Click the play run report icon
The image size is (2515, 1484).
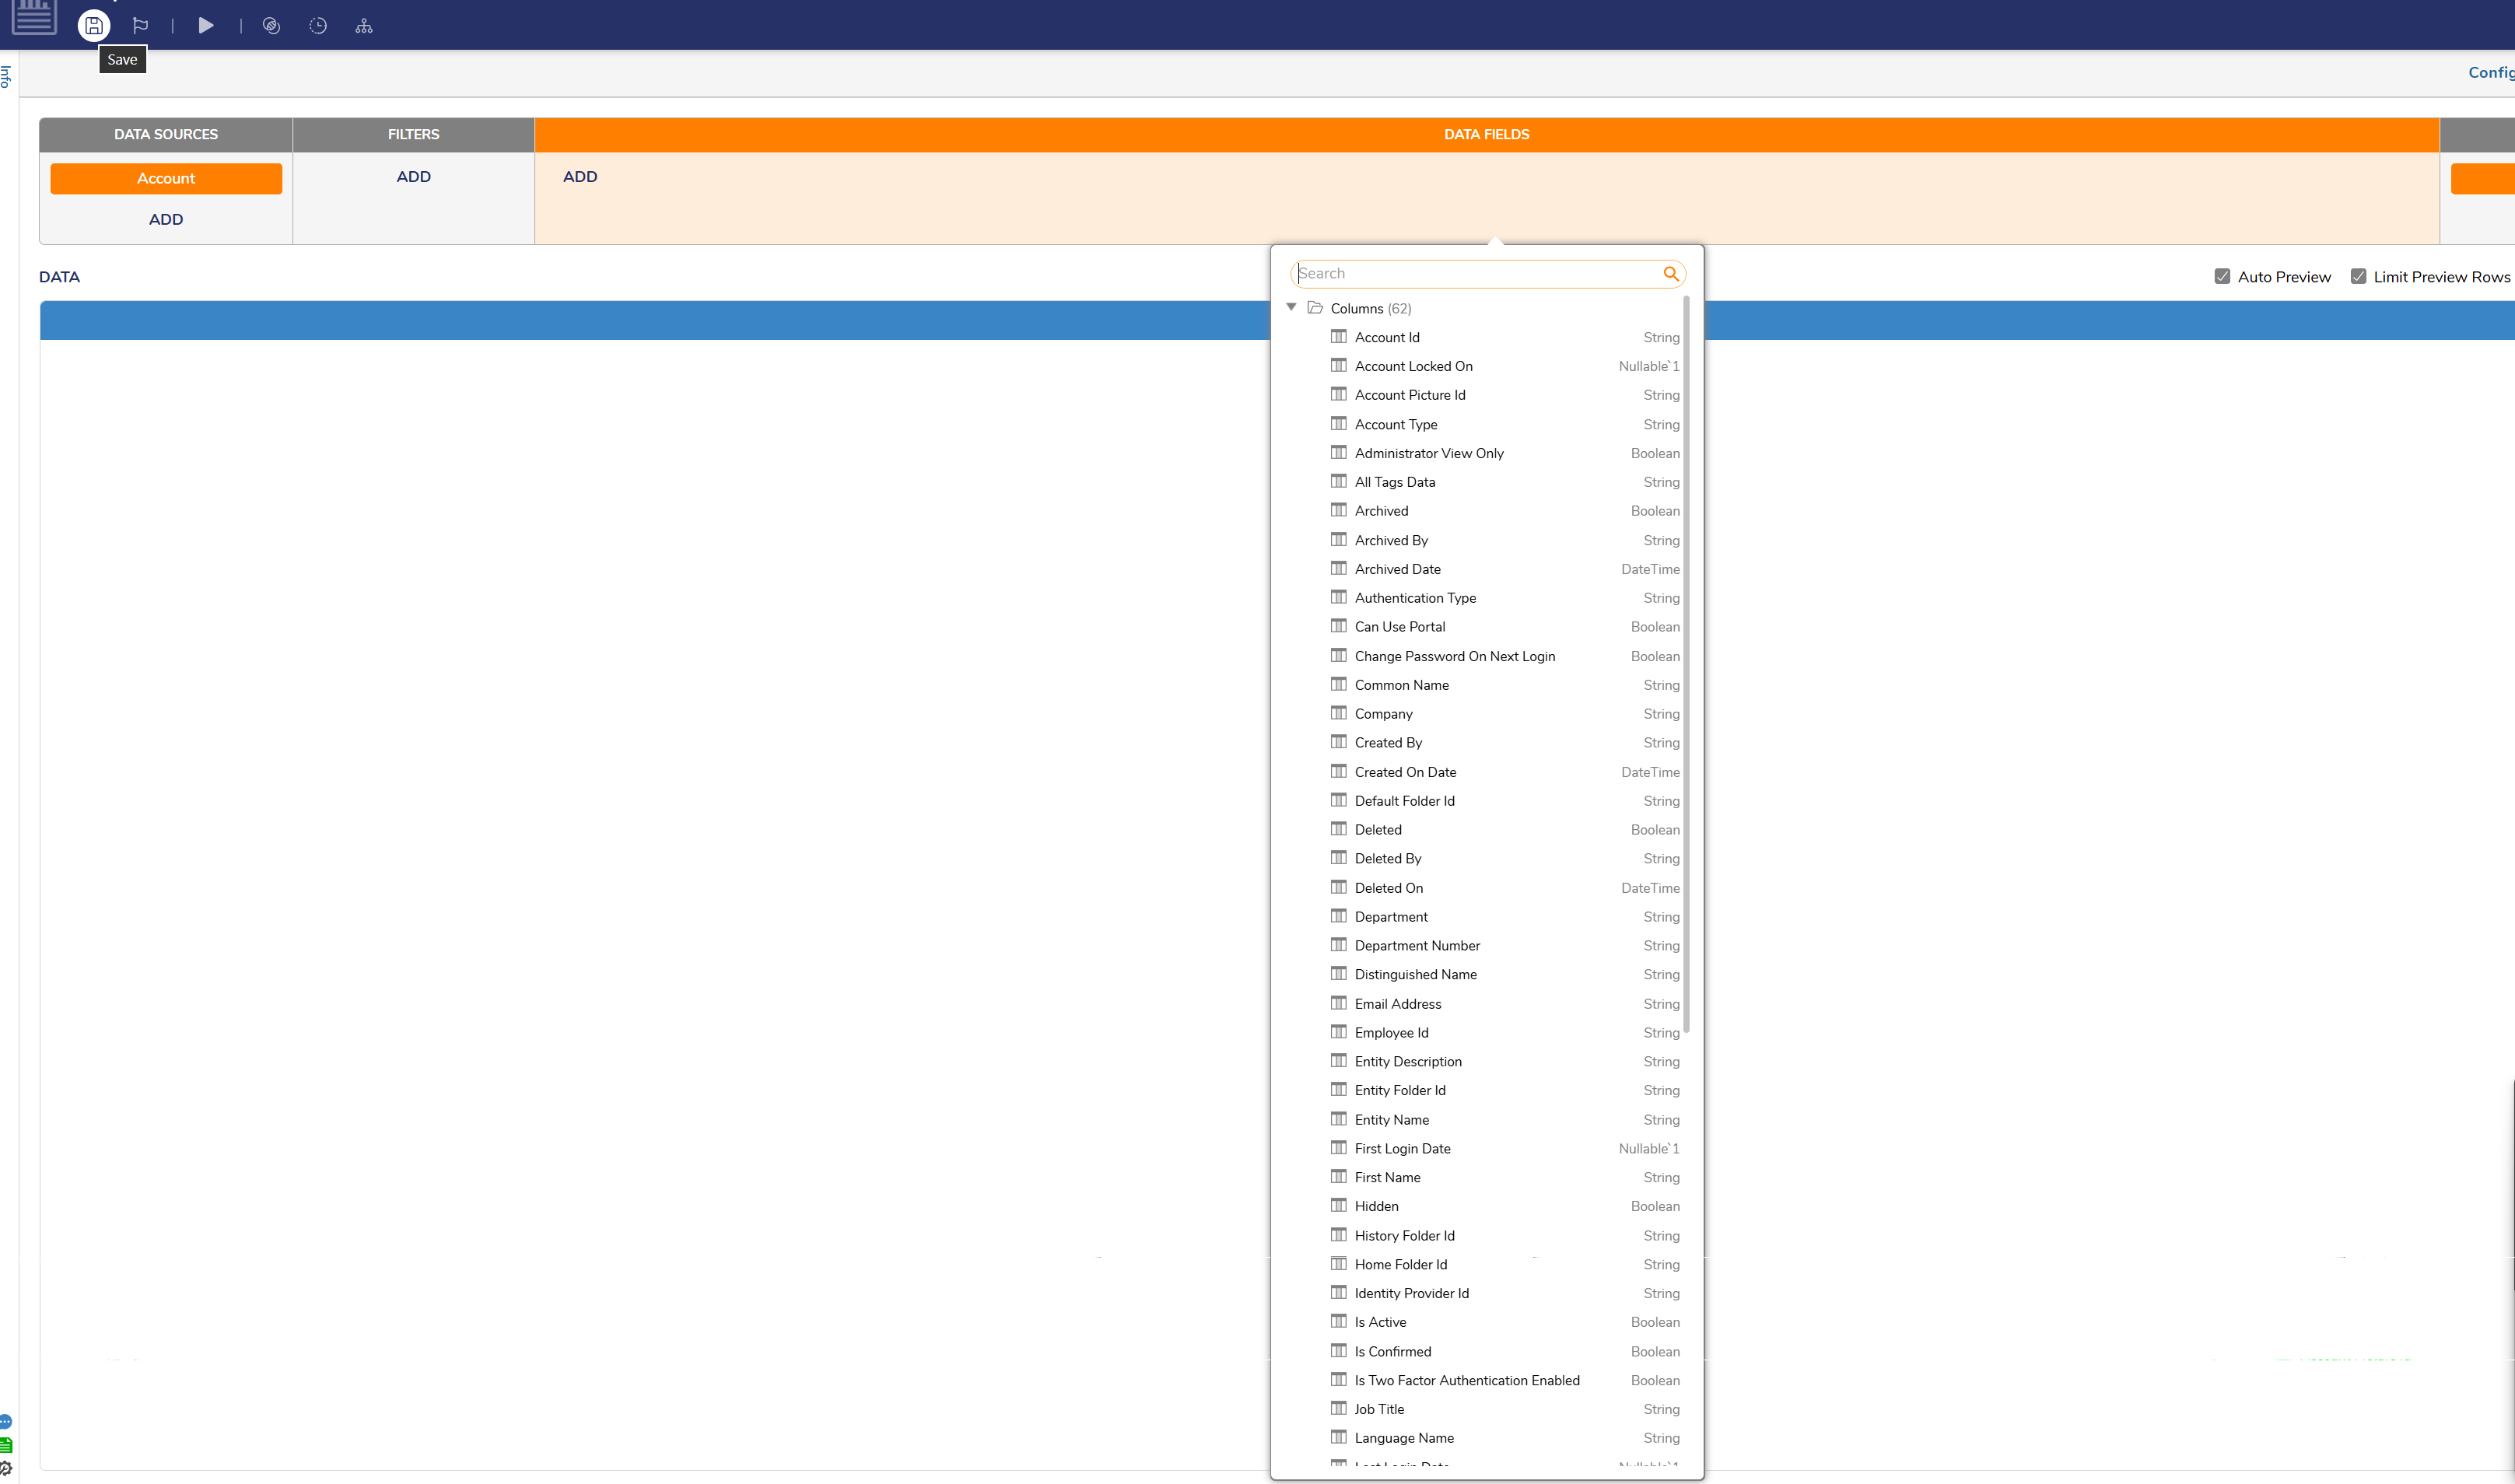pos(206,26)
